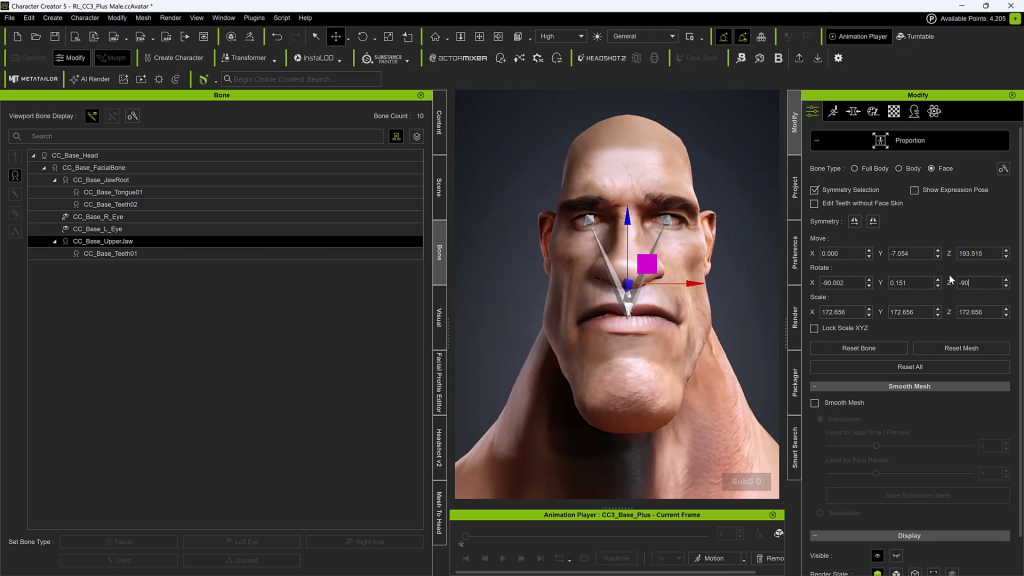Click the Undo arrow icon
Image resolution: width=1024 pixels, height=576 pixels.
pyautogui.click(x=277, y=37)
